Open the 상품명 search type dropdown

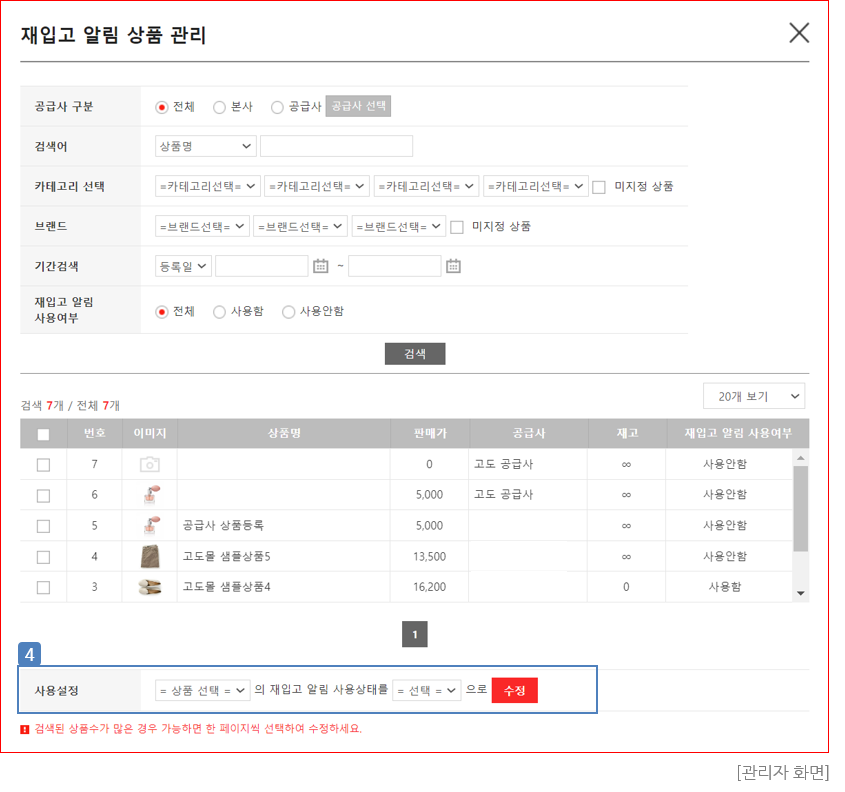[206, 146]
